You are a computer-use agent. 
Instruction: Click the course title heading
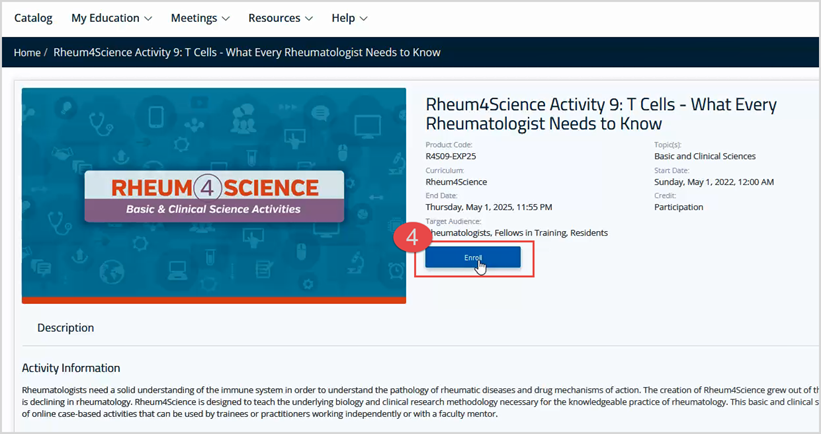[x=601, y=114]
